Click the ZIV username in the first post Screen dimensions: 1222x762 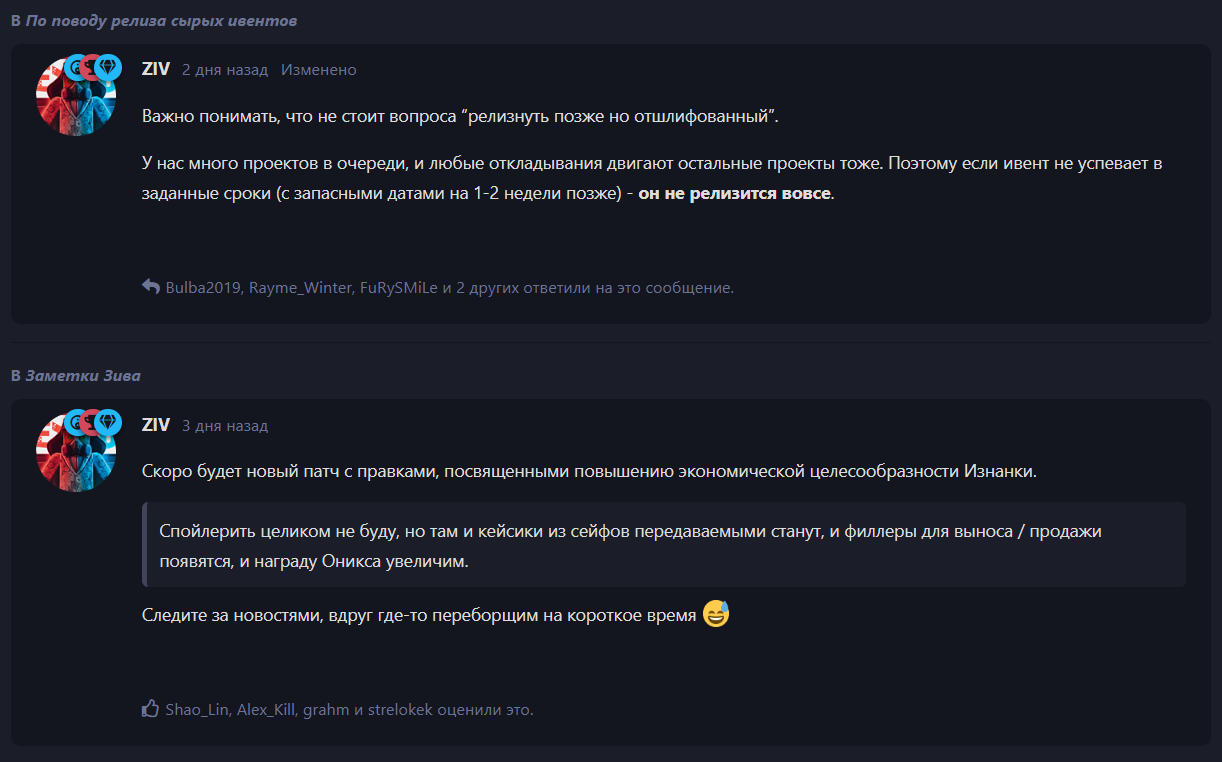156,69
